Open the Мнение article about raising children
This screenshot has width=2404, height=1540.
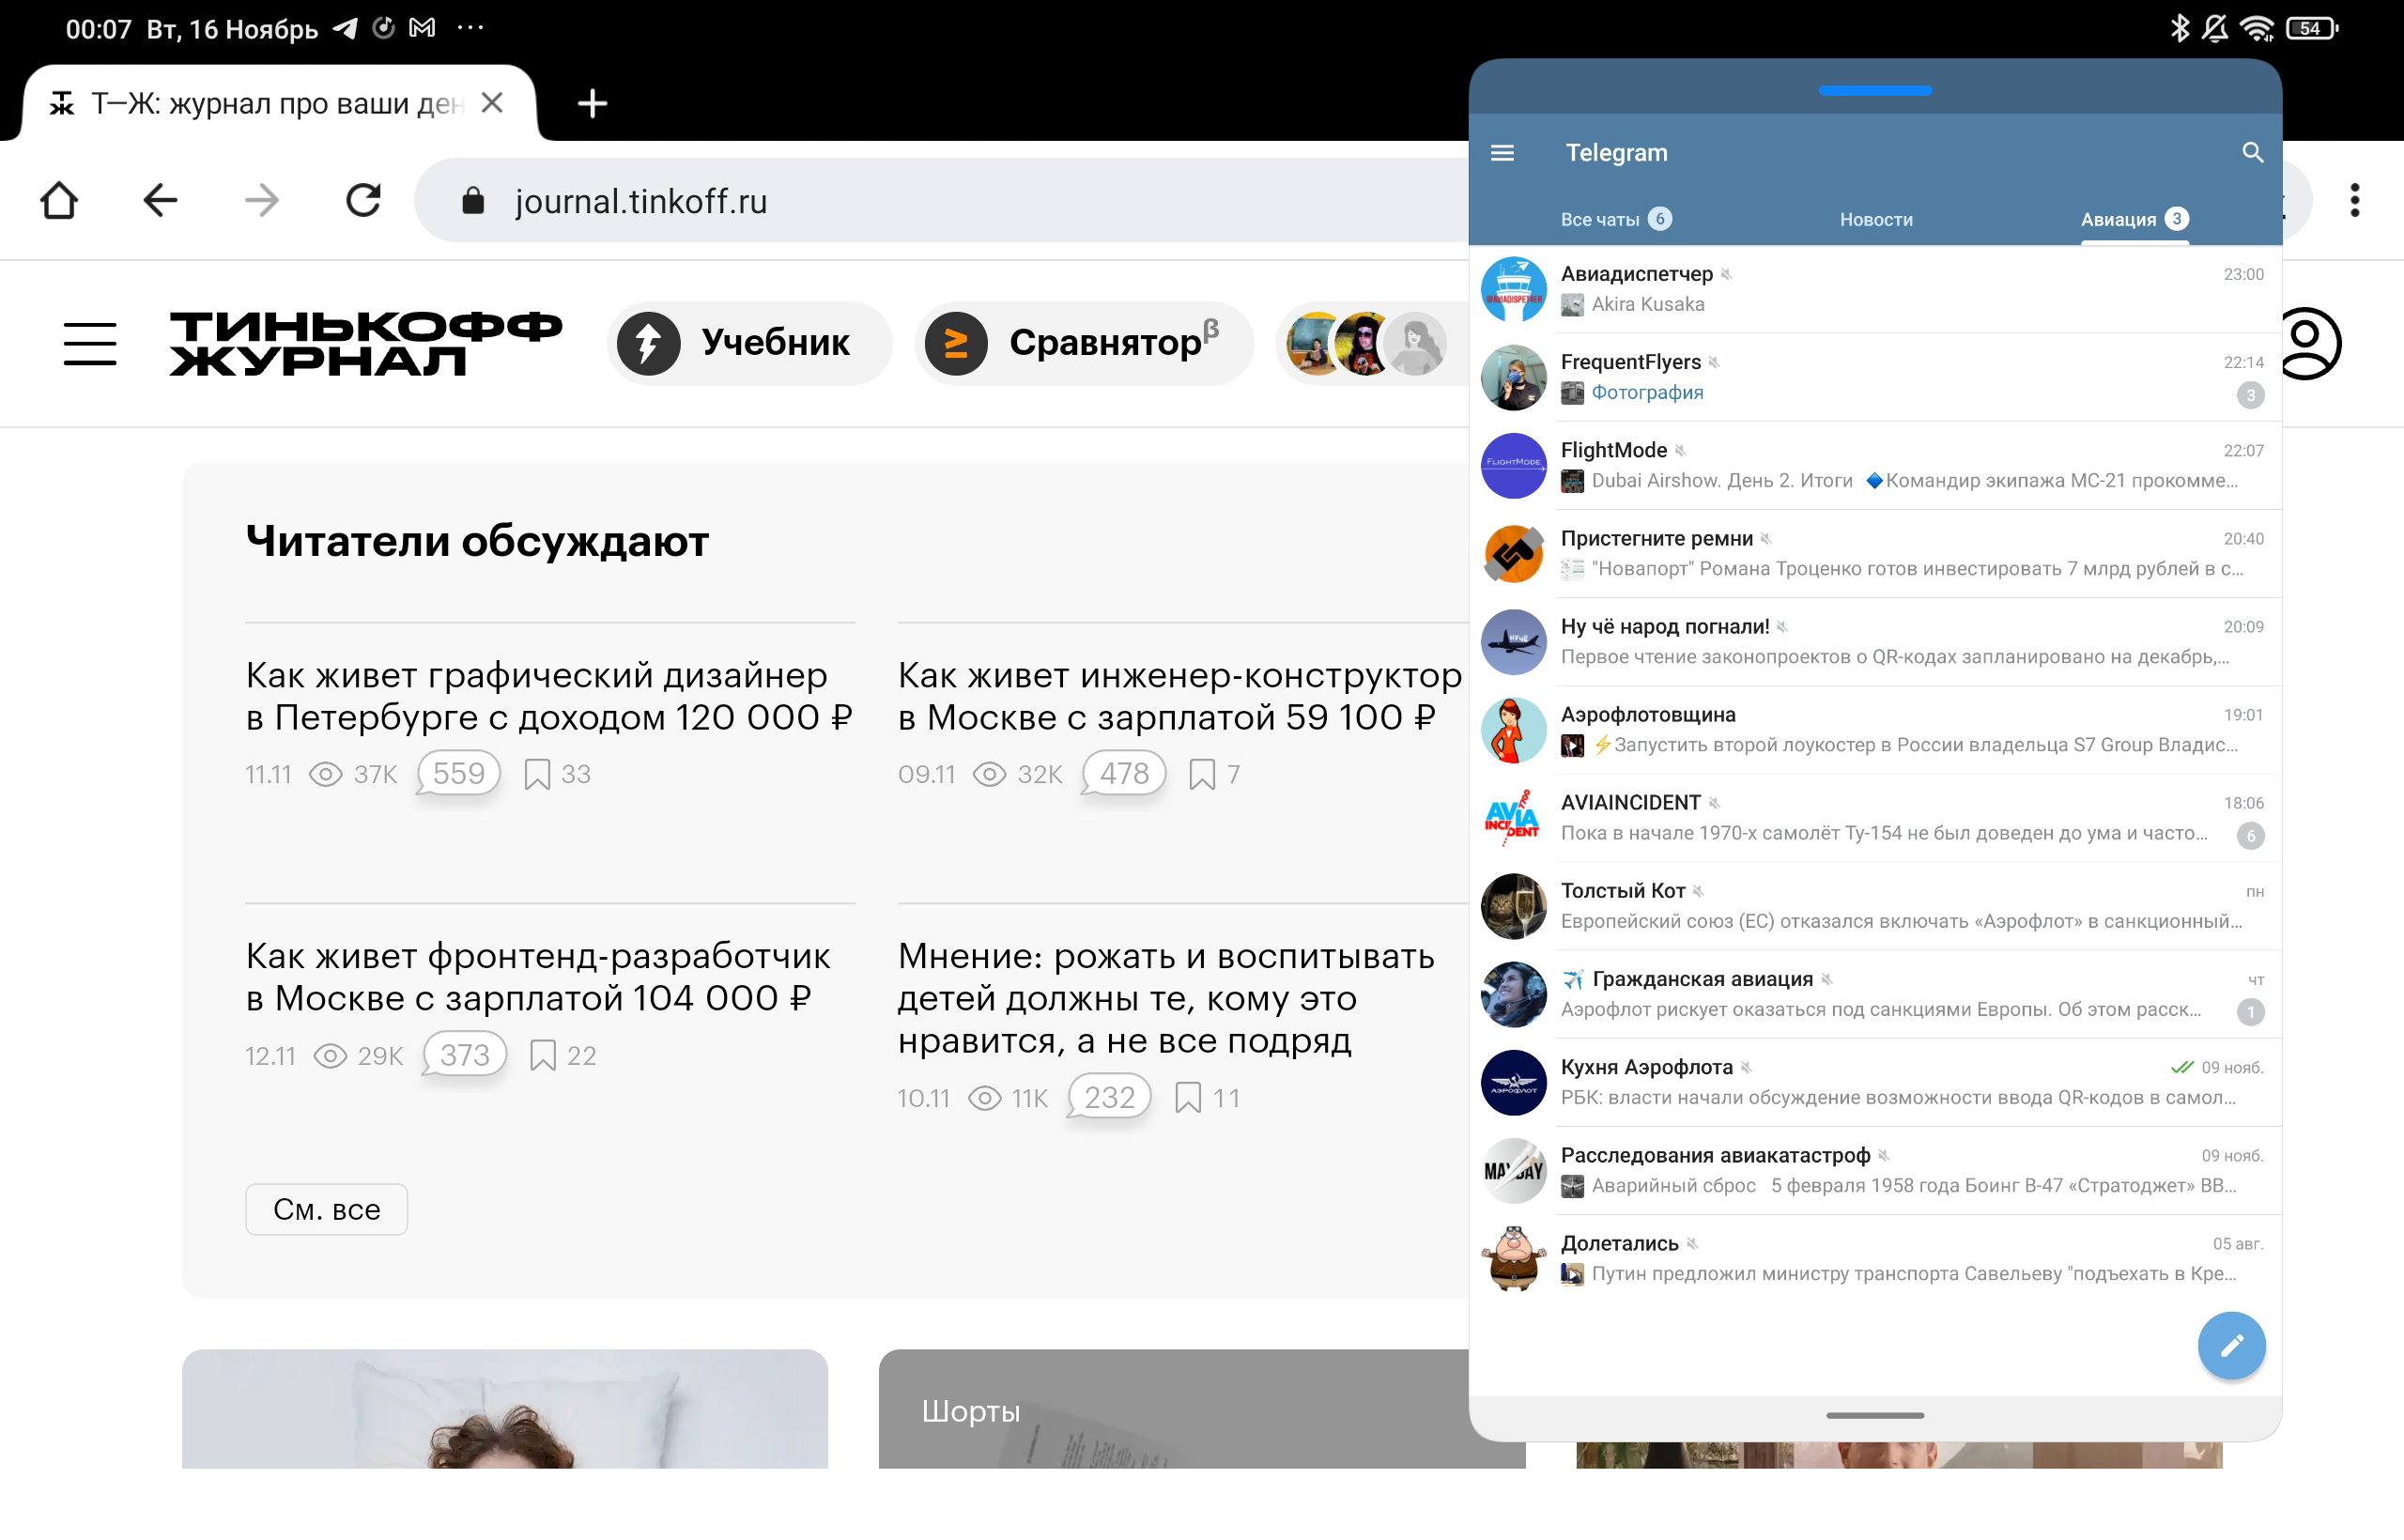(1166, 998)
